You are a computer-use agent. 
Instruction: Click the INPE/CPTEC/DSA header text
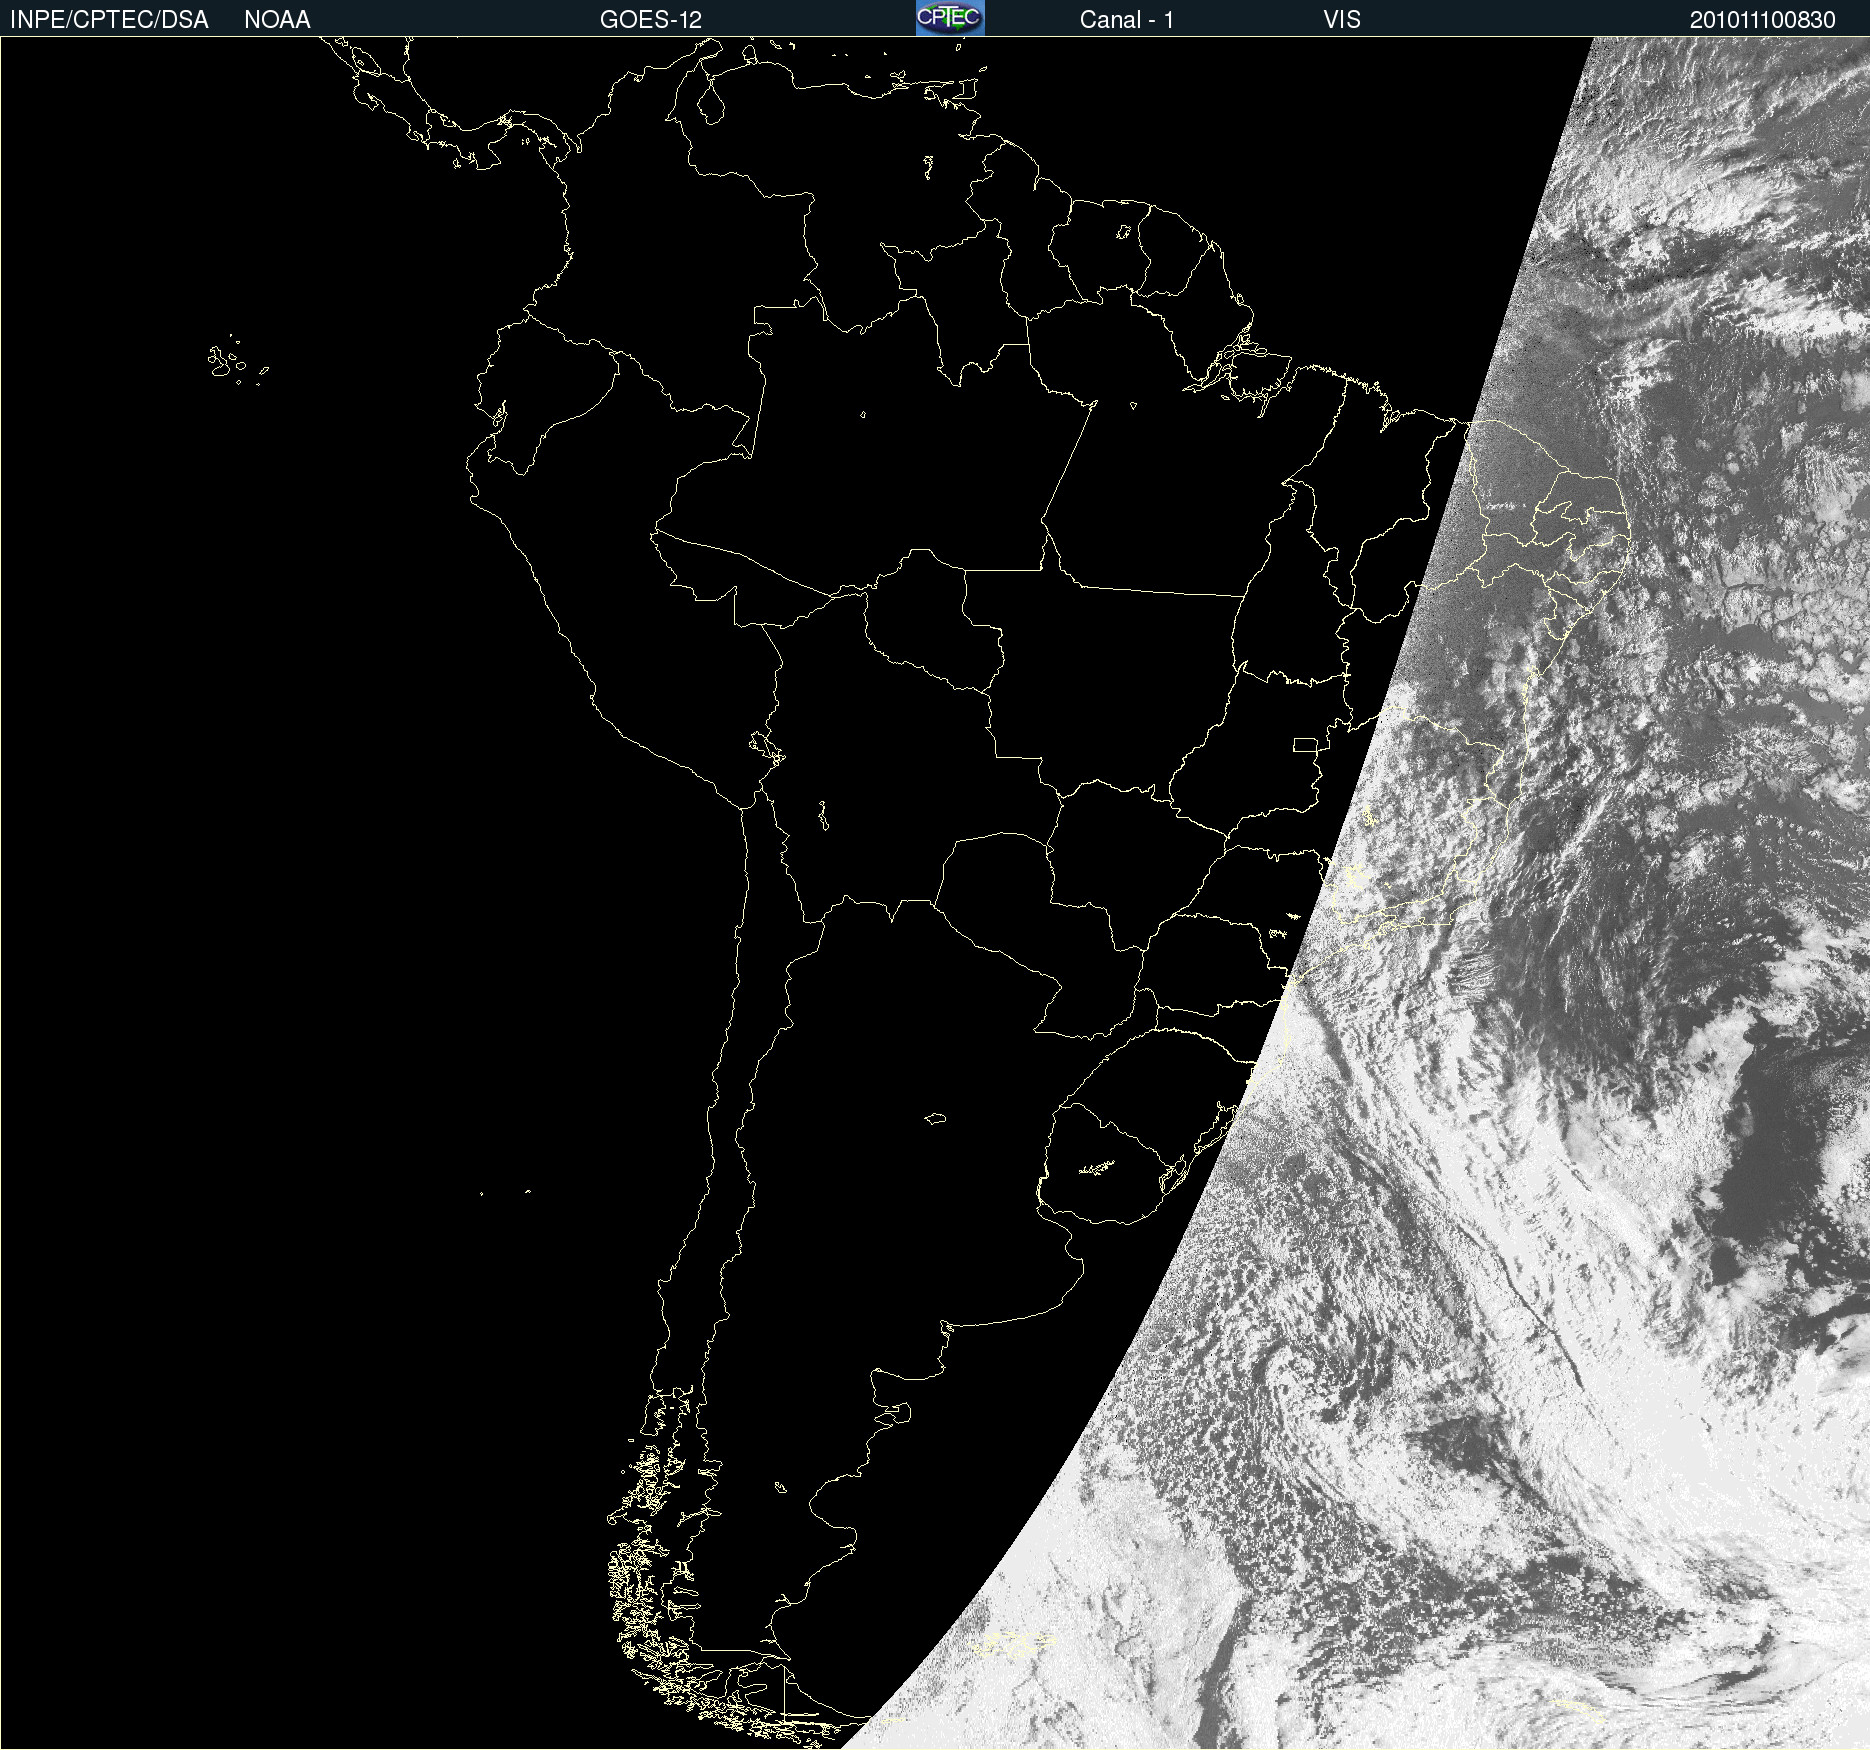[x=109, y=20]
